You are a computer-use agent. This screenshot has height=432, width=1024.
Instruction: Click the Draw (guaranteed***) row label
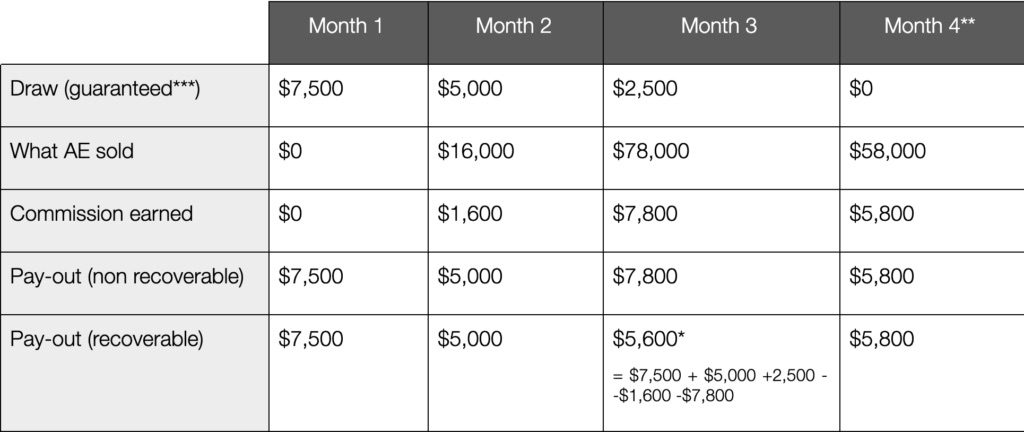tap(106, 89)
